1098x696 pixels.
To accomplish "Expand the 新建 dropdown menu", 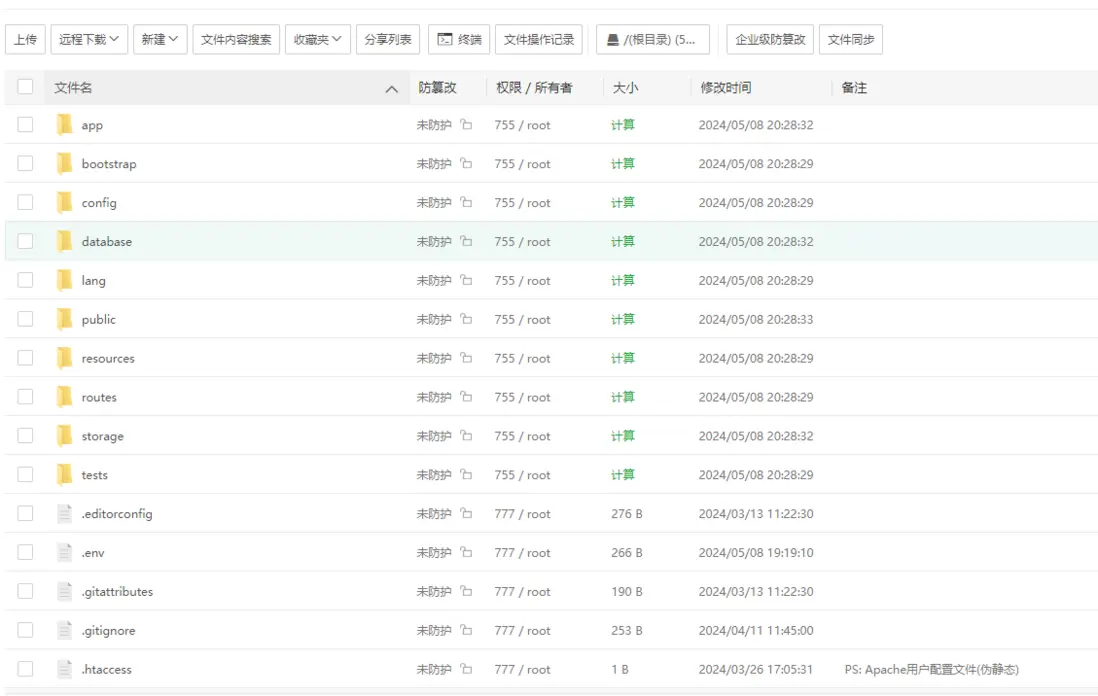I will click(x=160, y=40).
